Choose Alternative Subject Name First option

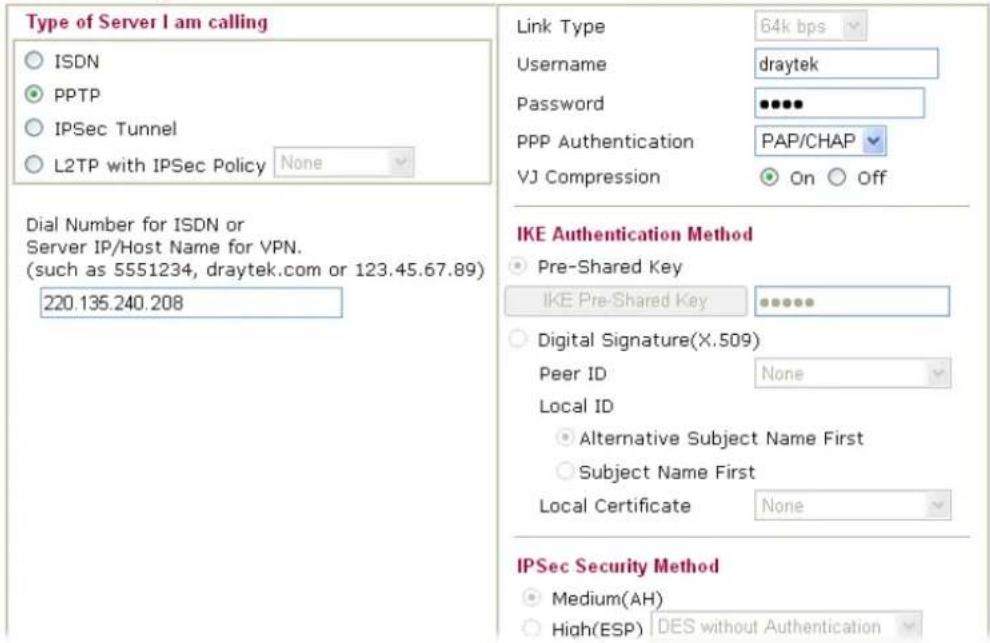[564, 437]
